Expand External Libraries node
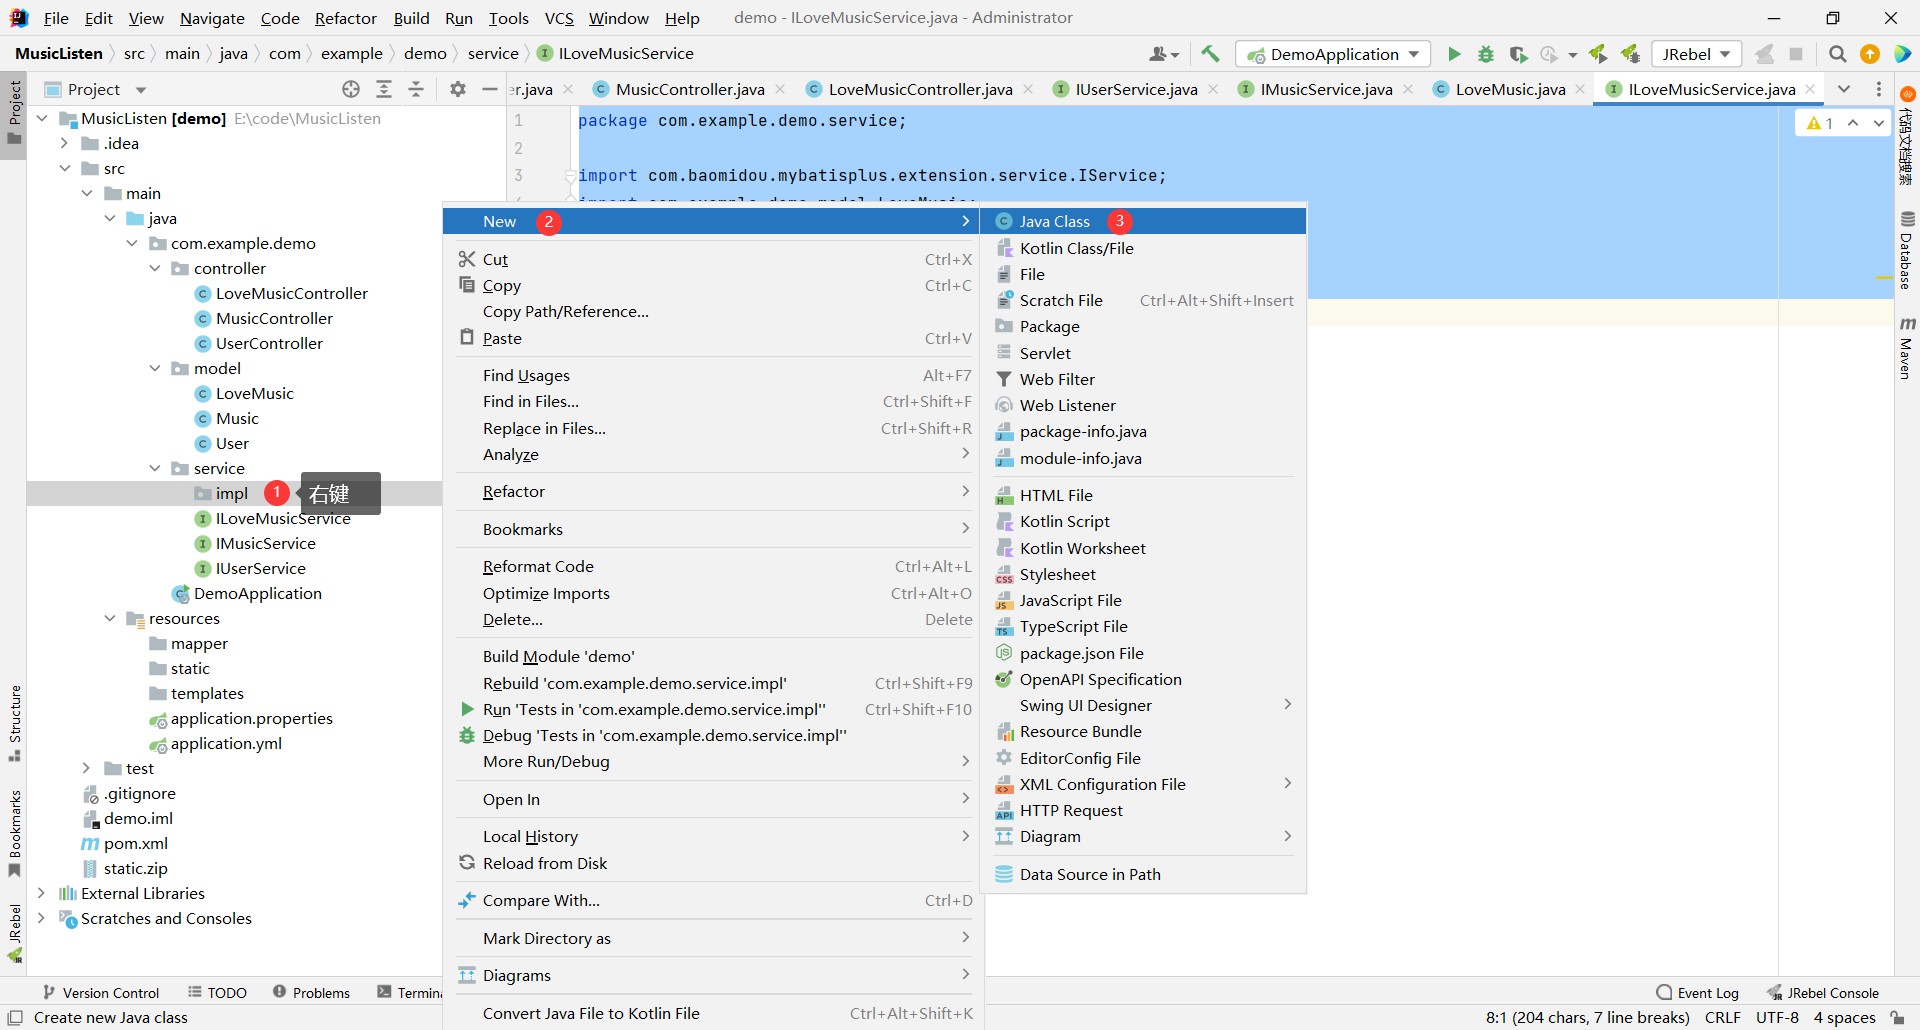The width and height of the screenshot is (1920, 1030). coord(41,893)
